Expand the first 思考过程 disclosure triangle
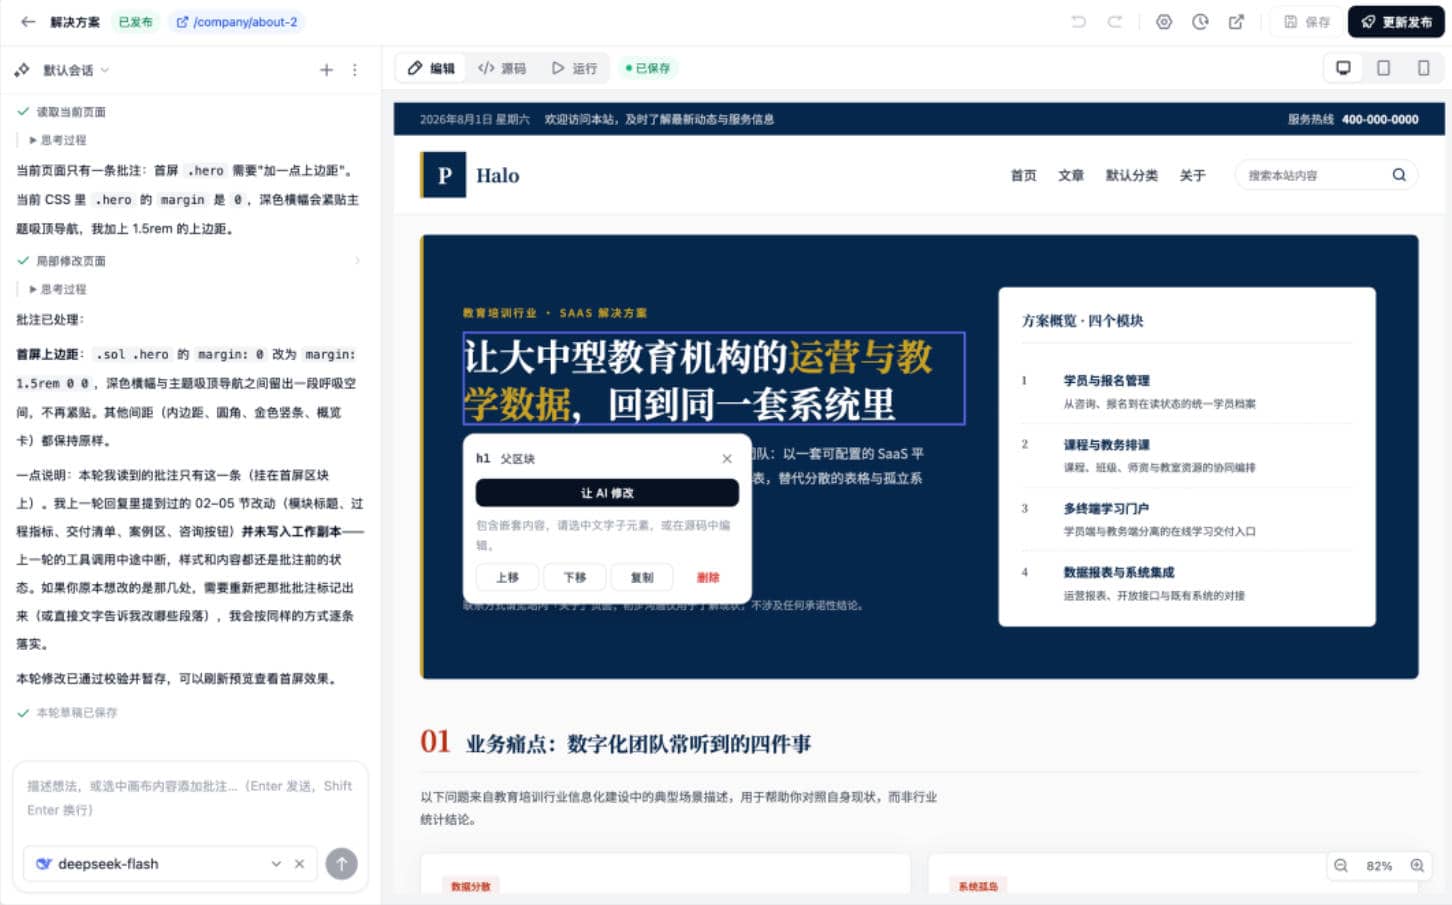Screen dimensions: 1452x905 (33, 140)
